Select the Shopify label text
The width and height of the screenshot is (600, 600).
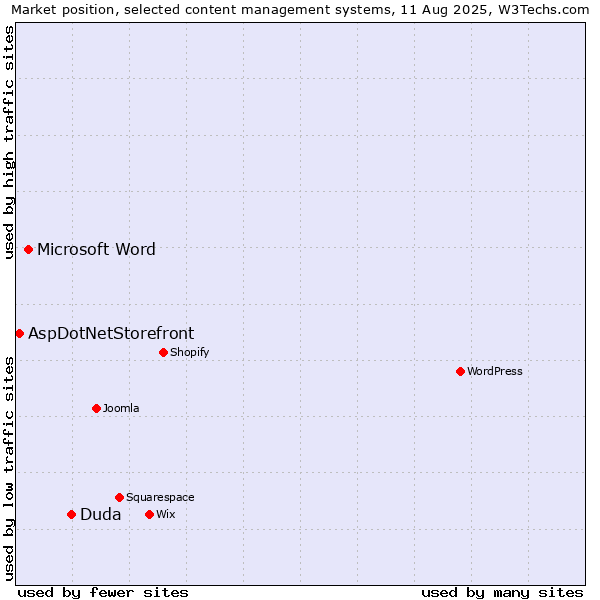(x=190, y=352)
